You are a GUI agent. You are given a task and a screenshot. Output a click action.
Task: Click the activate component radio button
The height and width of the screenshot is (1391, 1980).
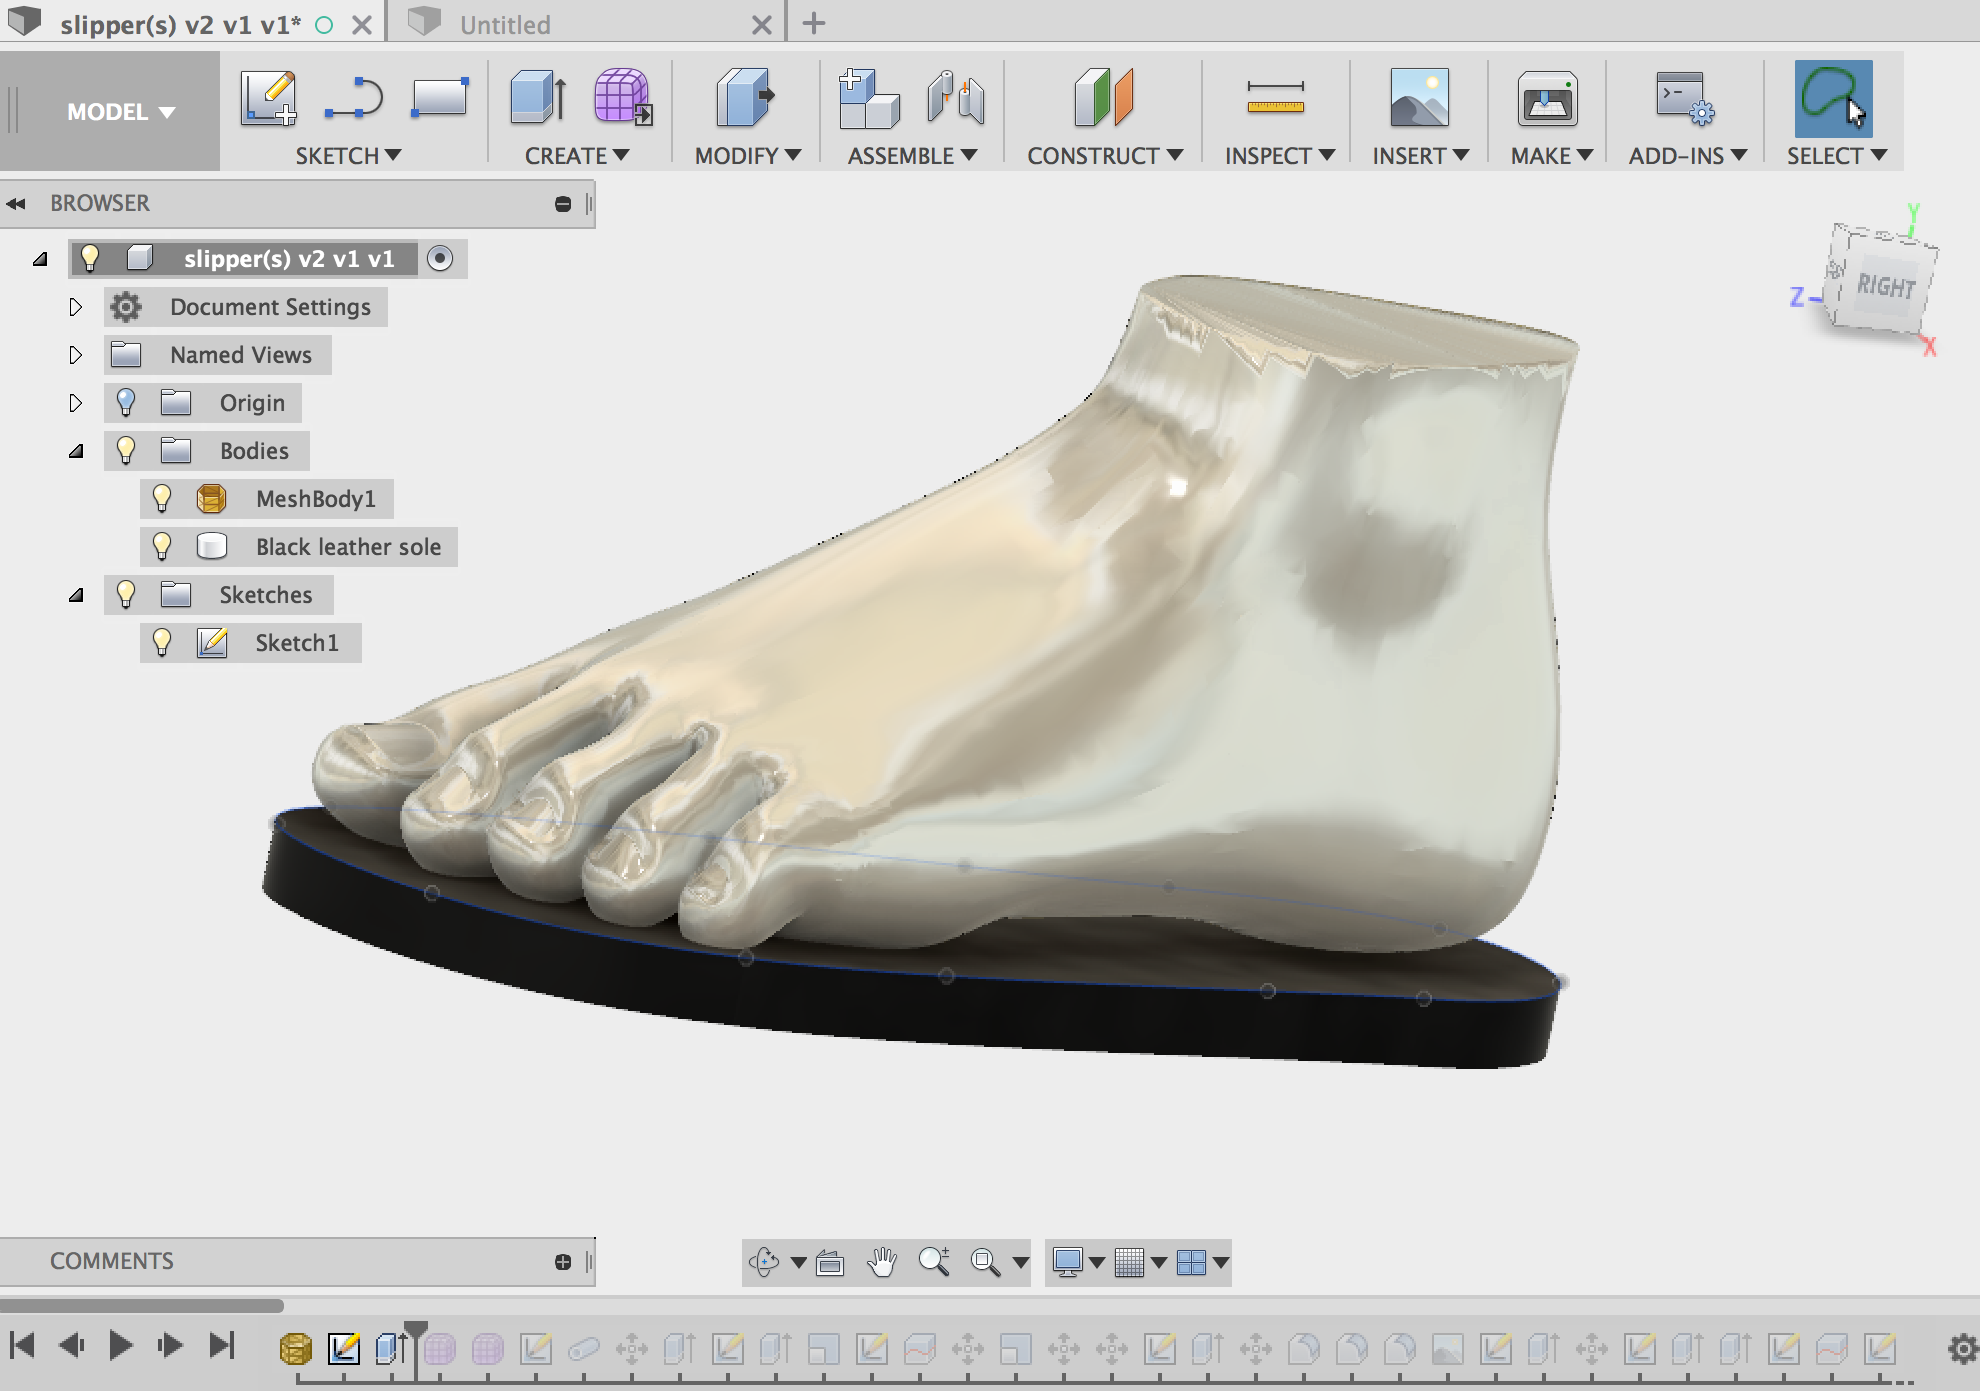point(440,259)
